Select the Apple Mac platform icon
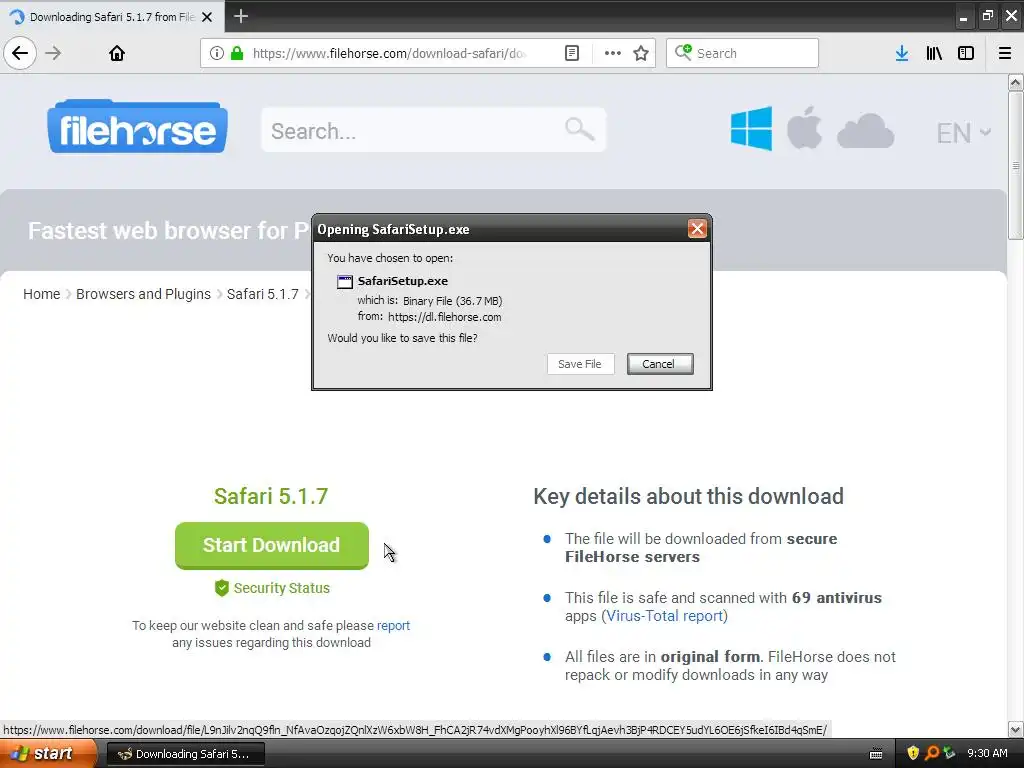 pyautogui.click(x=804, y=127)
